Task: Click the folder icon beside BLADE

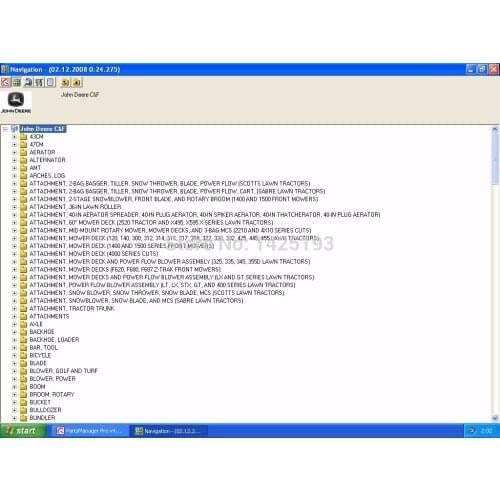Action: pos(23,363)
